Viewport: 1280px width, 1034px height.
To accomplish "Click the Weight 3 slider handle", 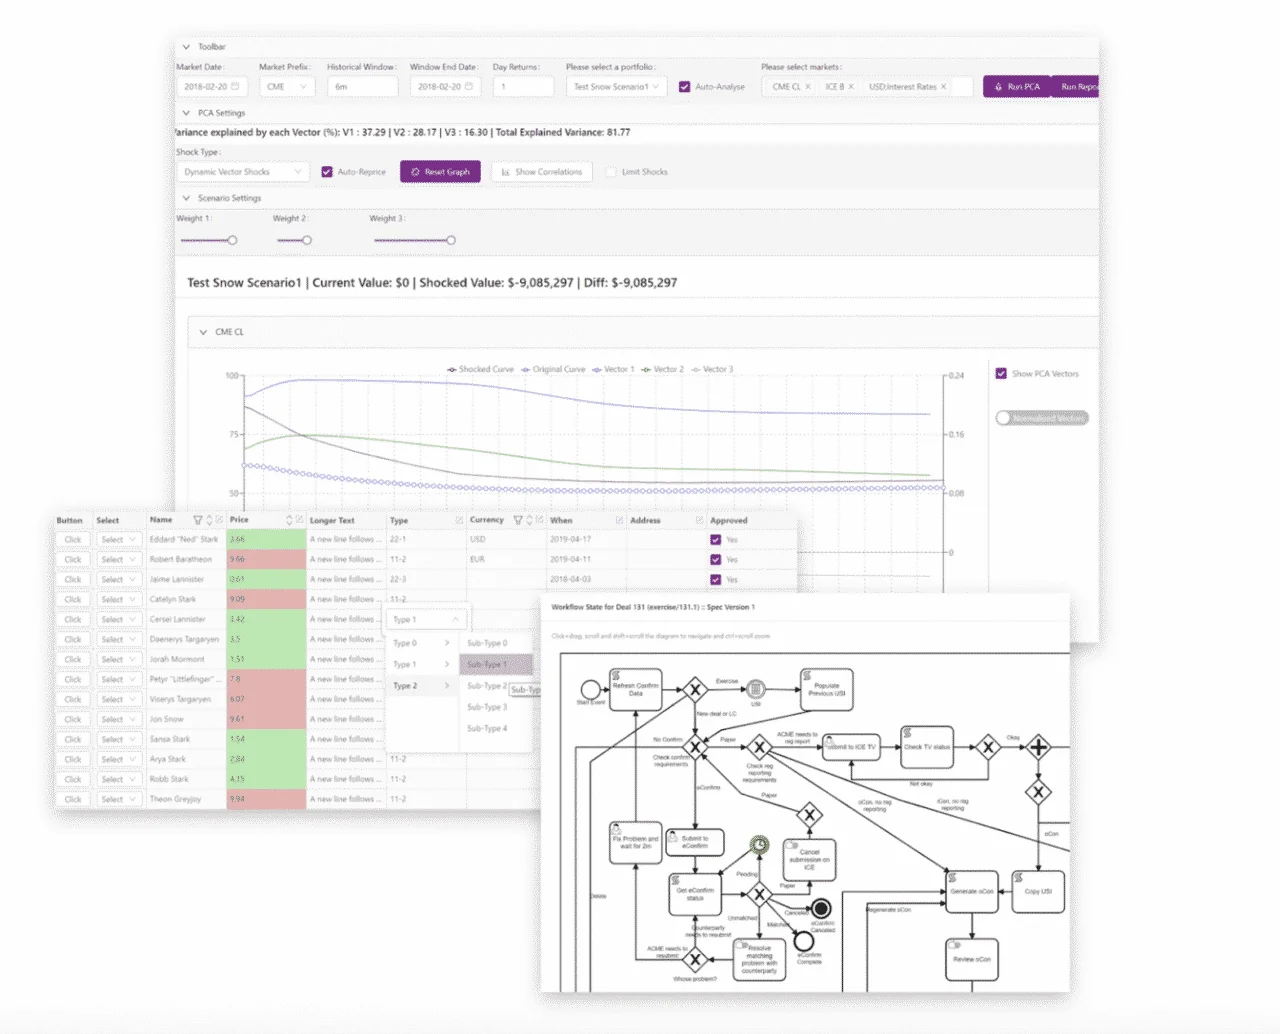I will click(451, 240).
